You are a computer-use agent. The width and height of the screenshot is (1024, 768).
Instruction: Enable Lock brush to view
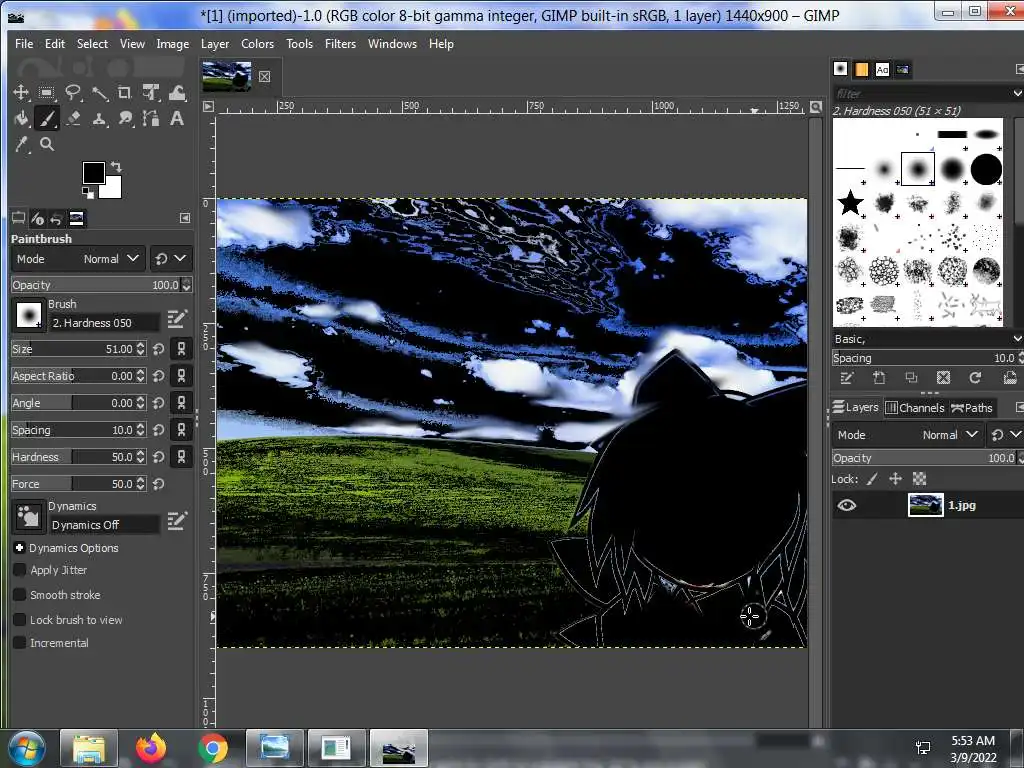click(20, 620)
